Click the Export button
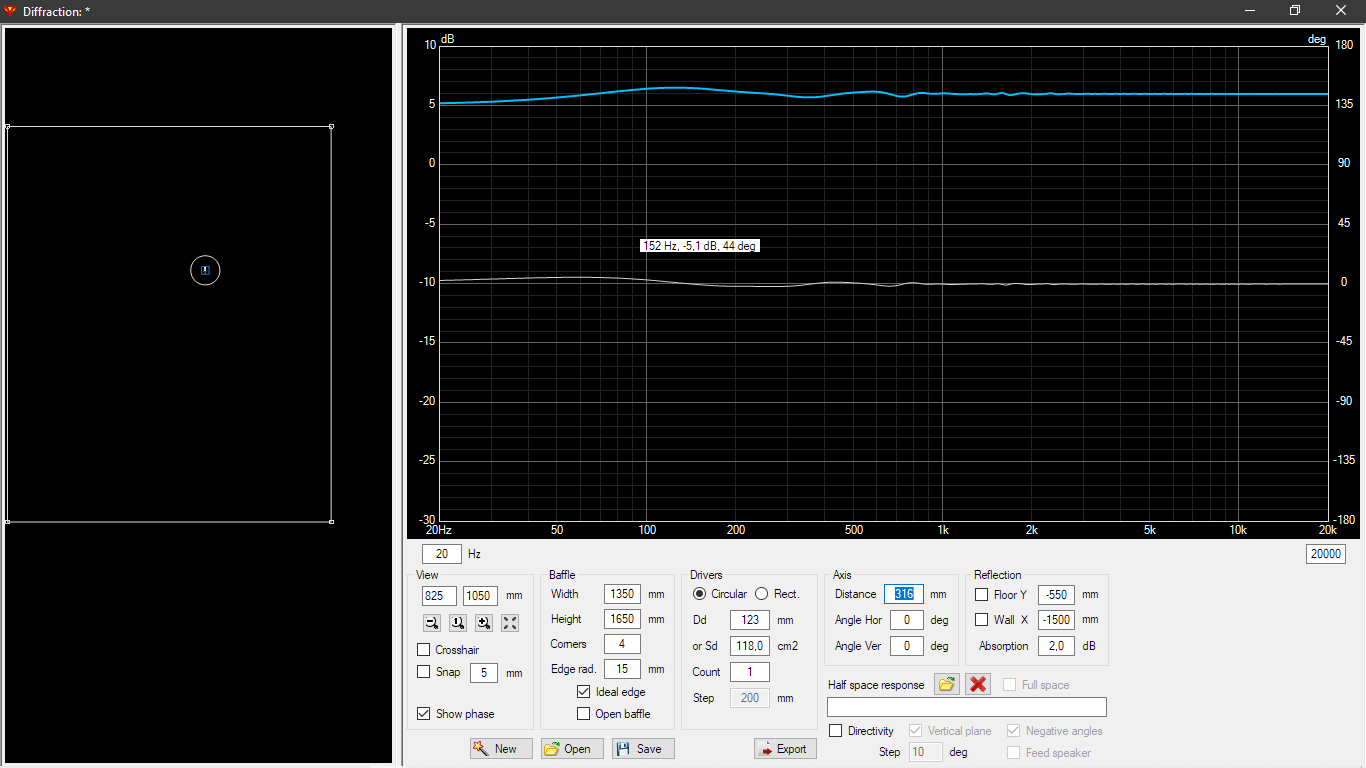 pos(785,749)
